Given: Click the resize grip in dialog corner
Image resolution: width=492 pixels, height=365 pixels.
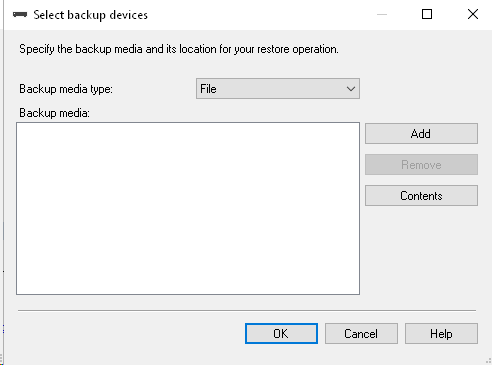Looking at the screenshot, I should 488,361.
